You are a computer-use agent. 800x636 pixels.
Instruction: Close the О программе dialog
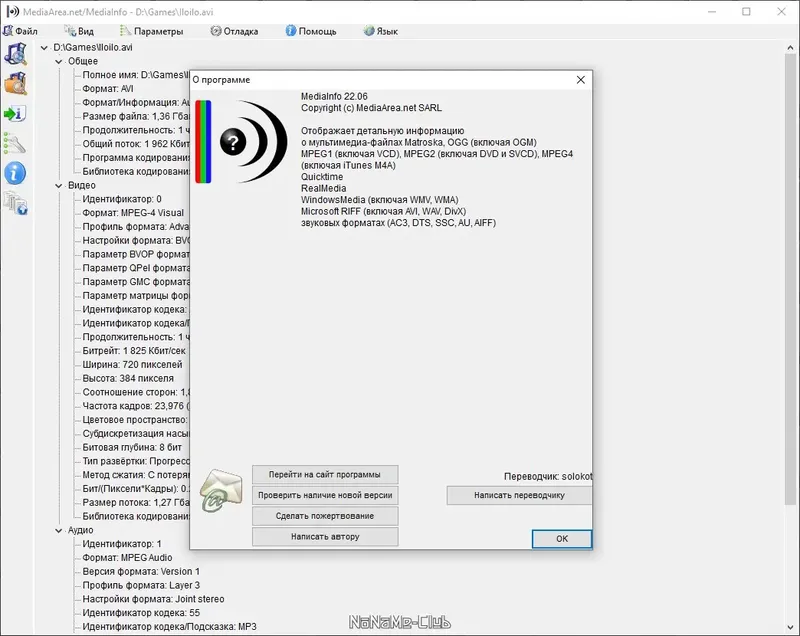[x=581, y=80]
